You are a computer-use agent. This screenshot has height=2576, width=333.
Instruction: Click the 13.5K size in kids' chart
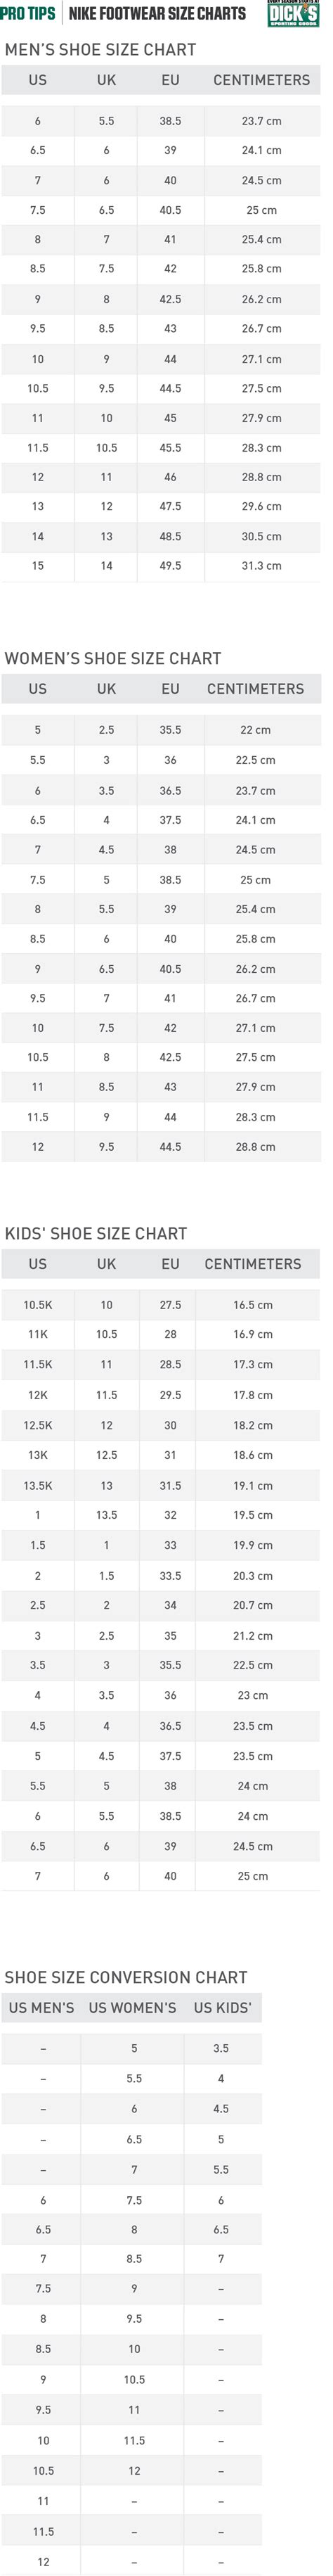(38, 1486)
